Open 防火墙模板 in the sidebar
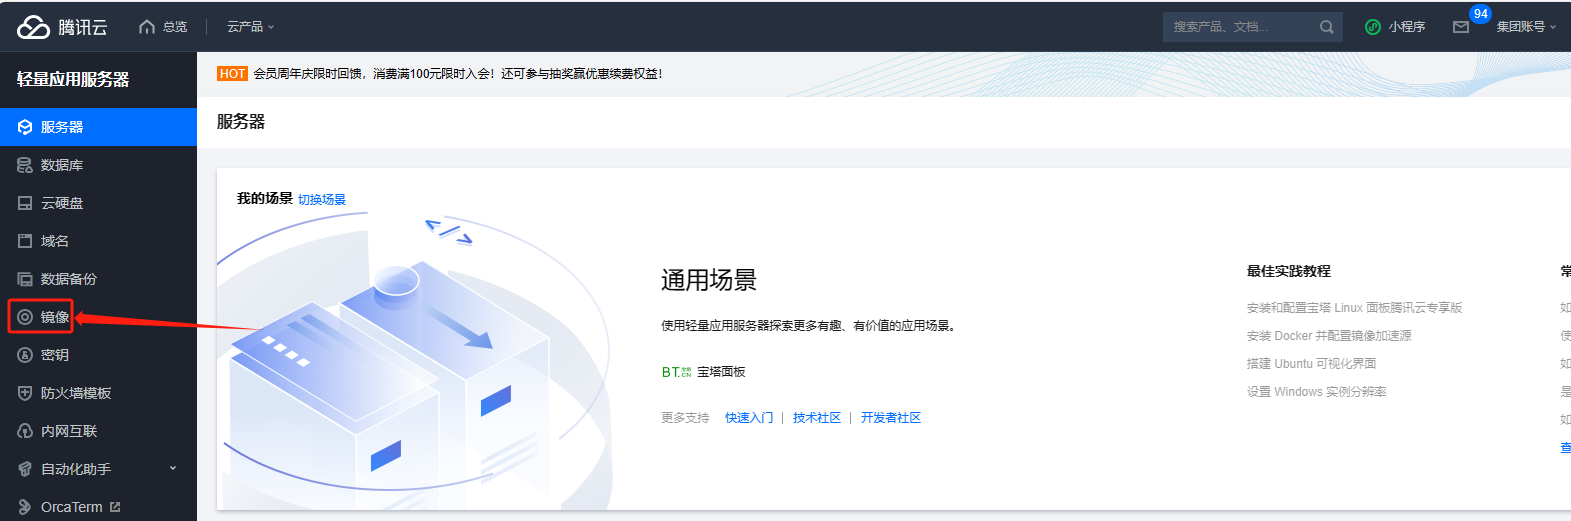This screenshot has width=1571, height=521. (x=98, y=393)
